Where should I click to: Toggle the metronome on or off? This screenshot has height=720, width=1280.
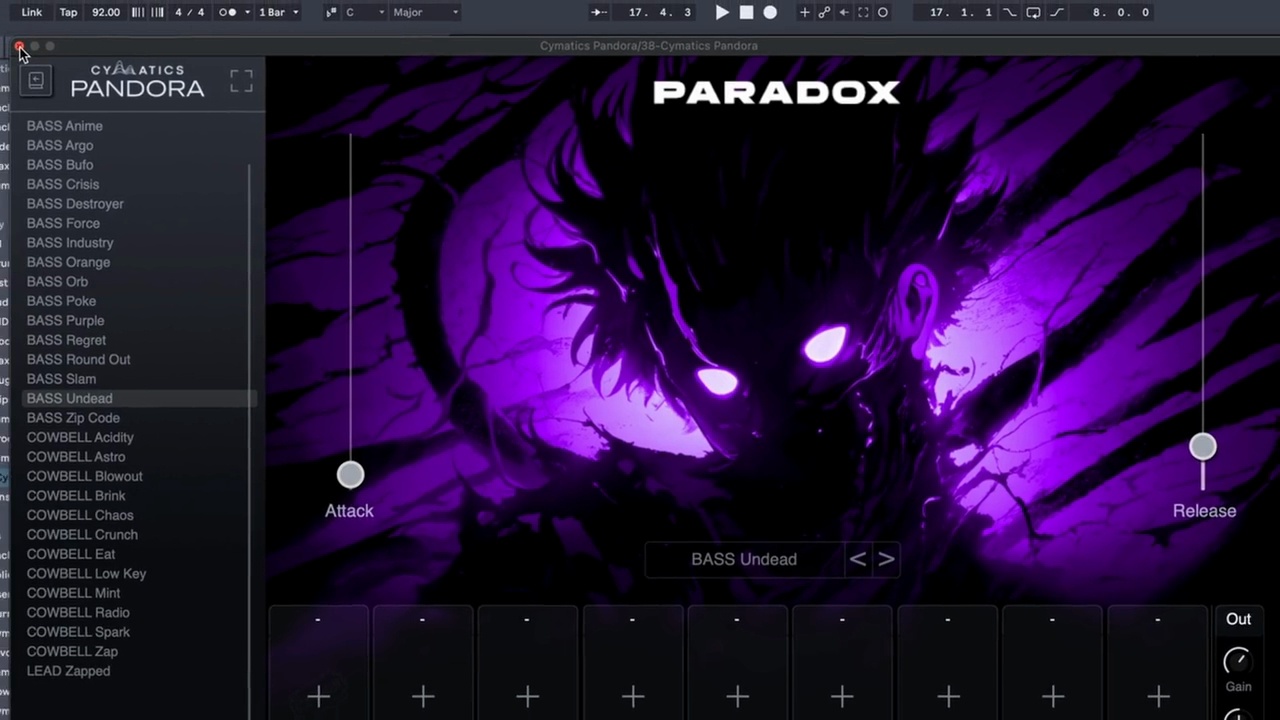pyautogui.click(x=228, y=12)
